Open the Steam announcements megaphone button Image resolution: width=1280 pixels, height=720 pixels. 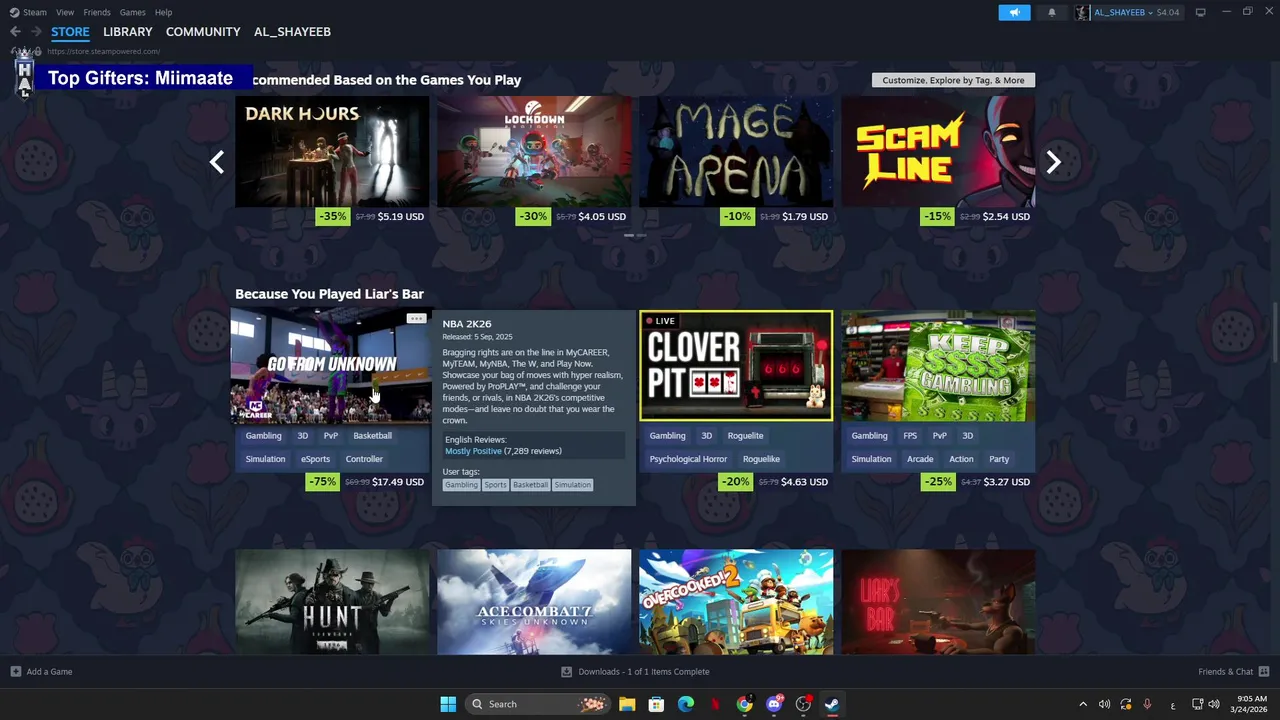1014,12
